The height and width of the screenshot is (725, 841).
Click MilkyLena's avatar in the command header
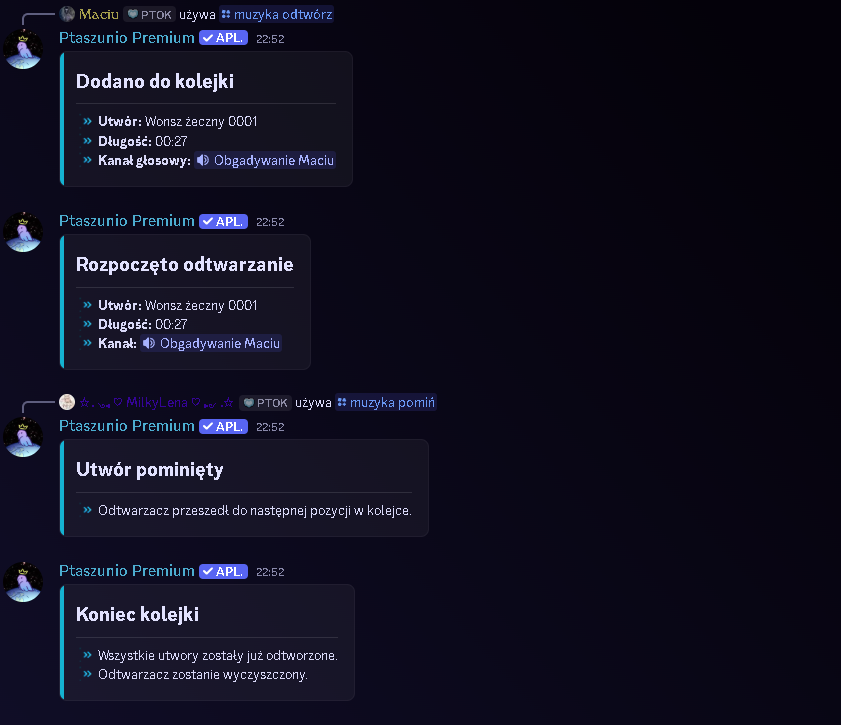point(67,401)
